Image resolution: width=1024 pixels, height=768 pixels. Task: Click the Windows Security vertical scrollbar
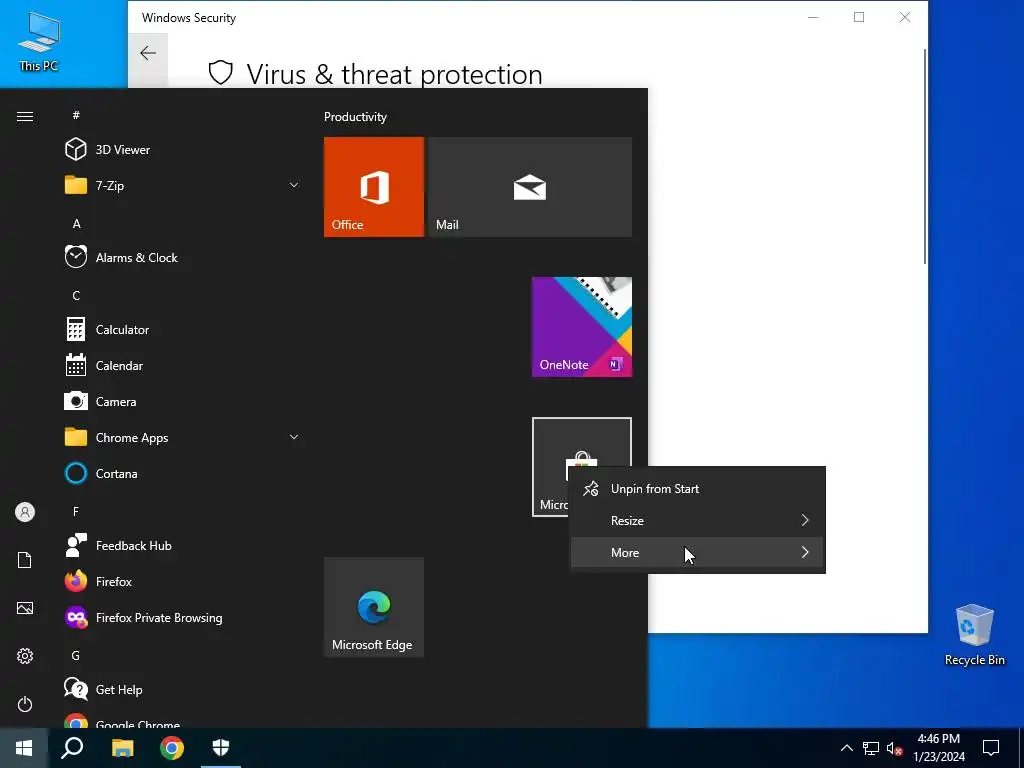[x=925, y=157]
